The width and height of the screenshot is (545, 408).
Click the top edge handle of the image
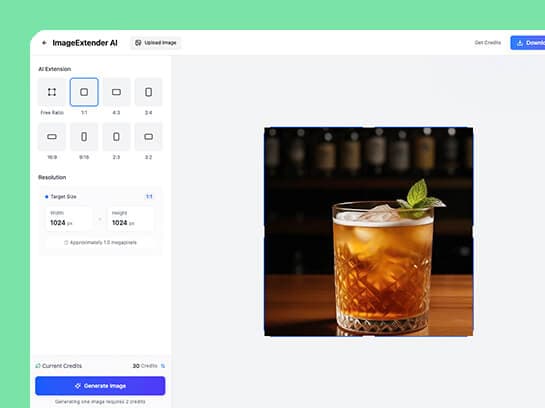[368, 127]
